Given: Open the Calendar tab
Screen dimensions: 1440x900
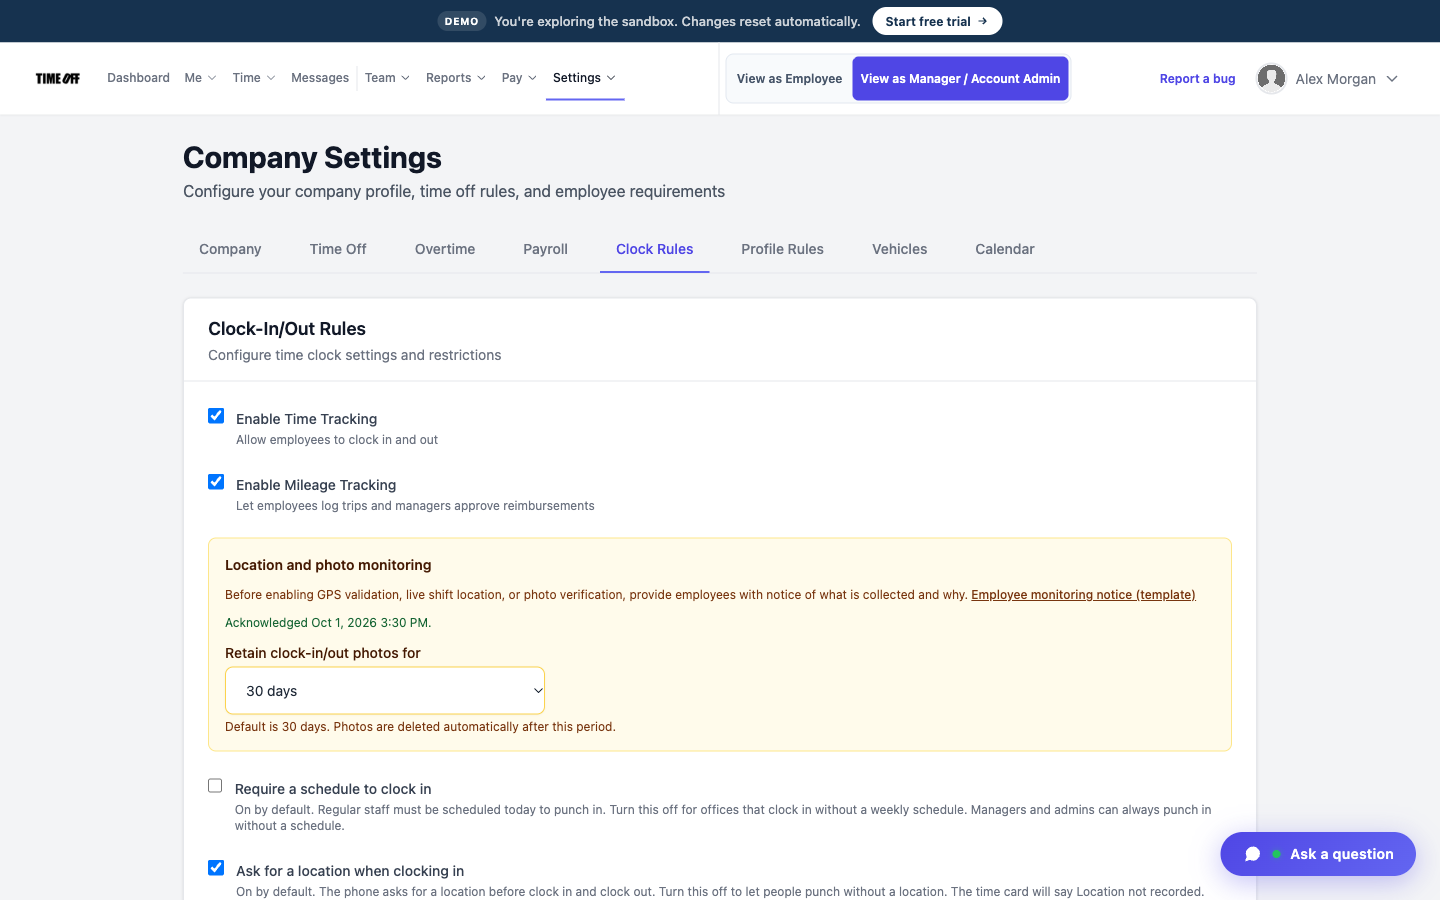Looking at the screenshot, I should click(1005, 249).
